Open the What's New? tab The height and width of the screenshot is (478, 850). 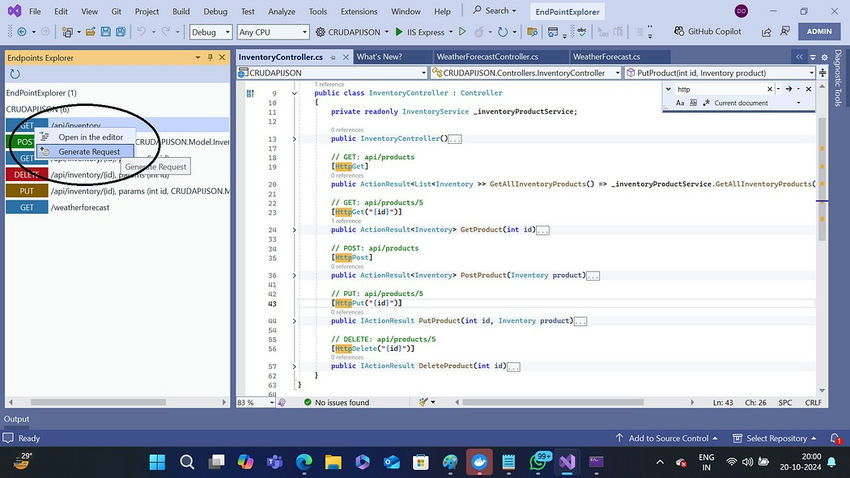click(x=379, y=57)
